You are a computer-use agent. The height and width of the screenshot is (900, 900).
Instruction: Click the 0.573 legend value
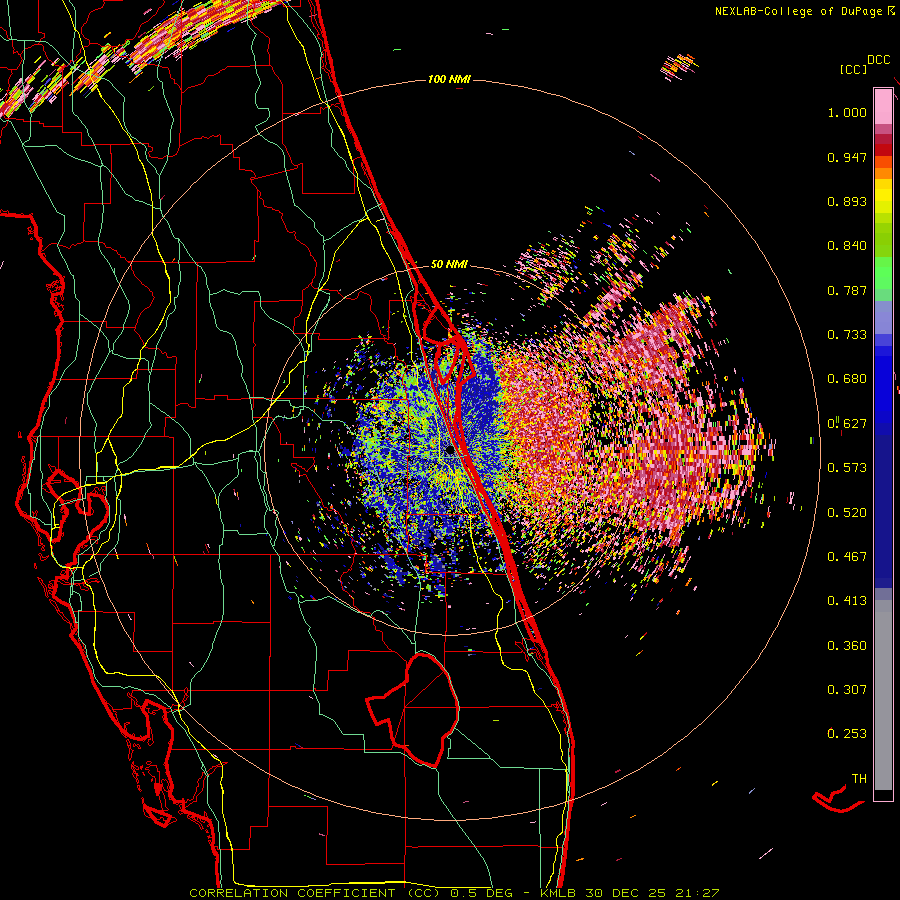pos(847,468)
